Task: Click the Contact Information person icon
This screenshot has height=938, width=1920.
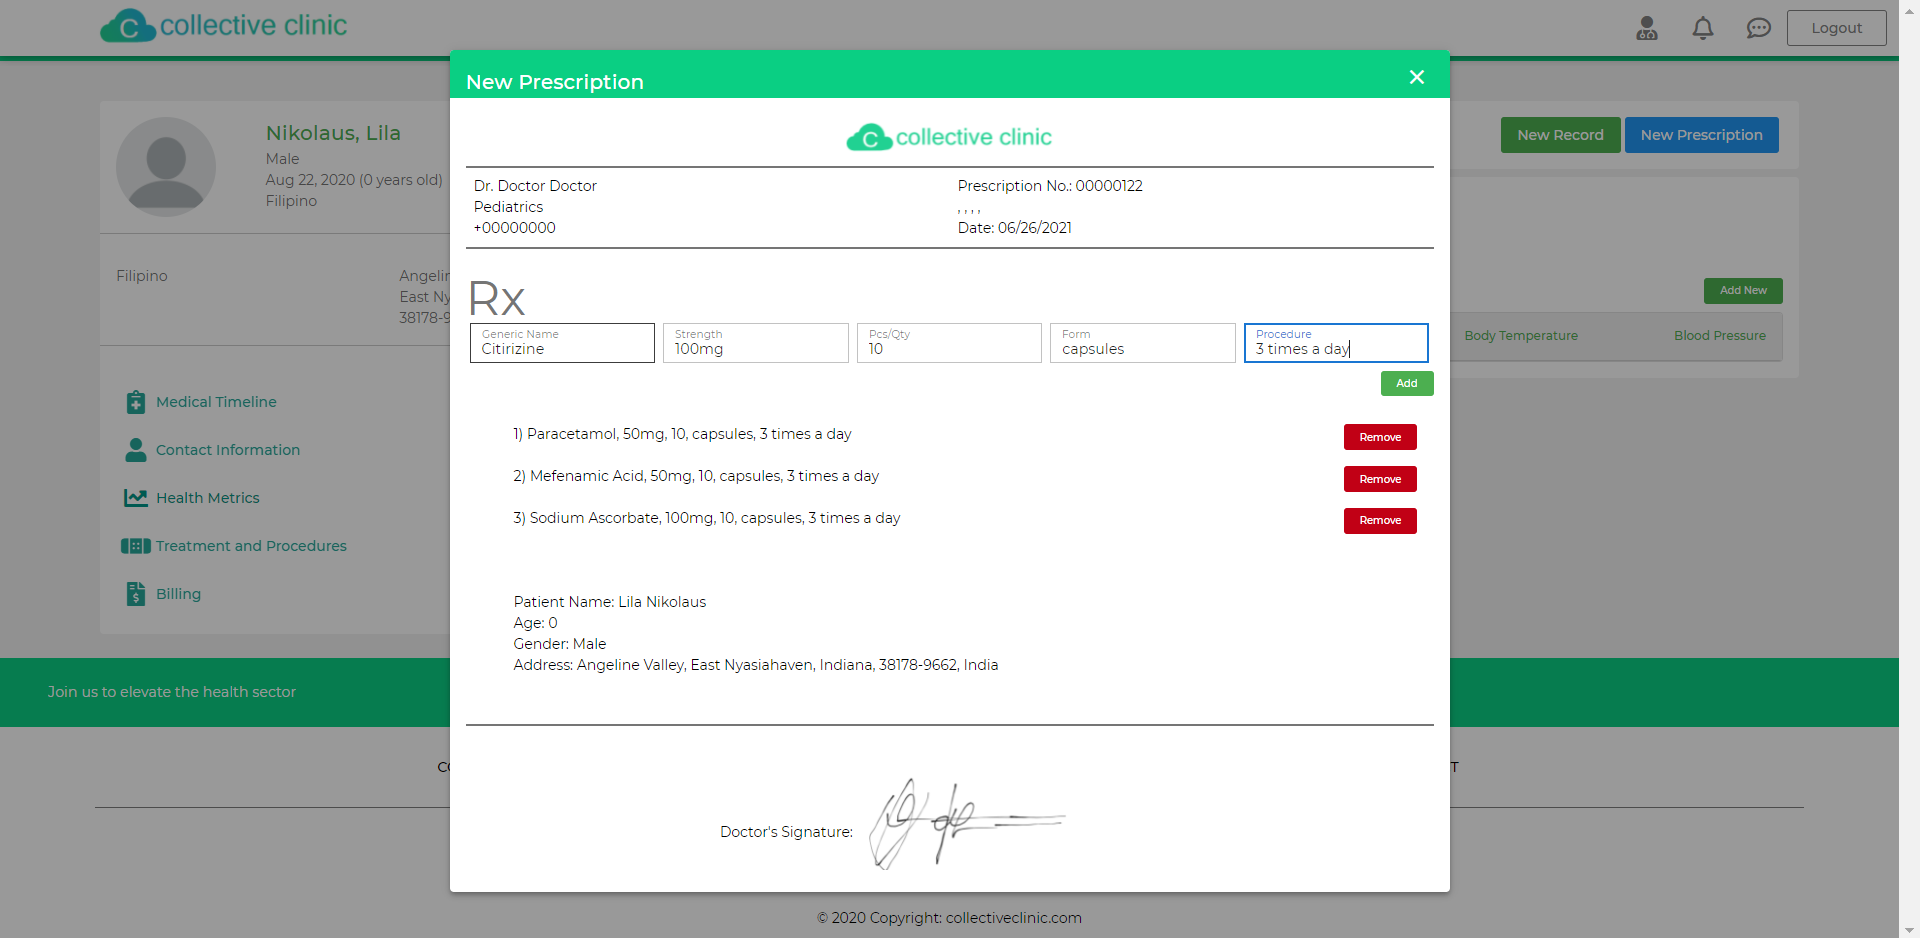Action: click(x=136, y=450)
